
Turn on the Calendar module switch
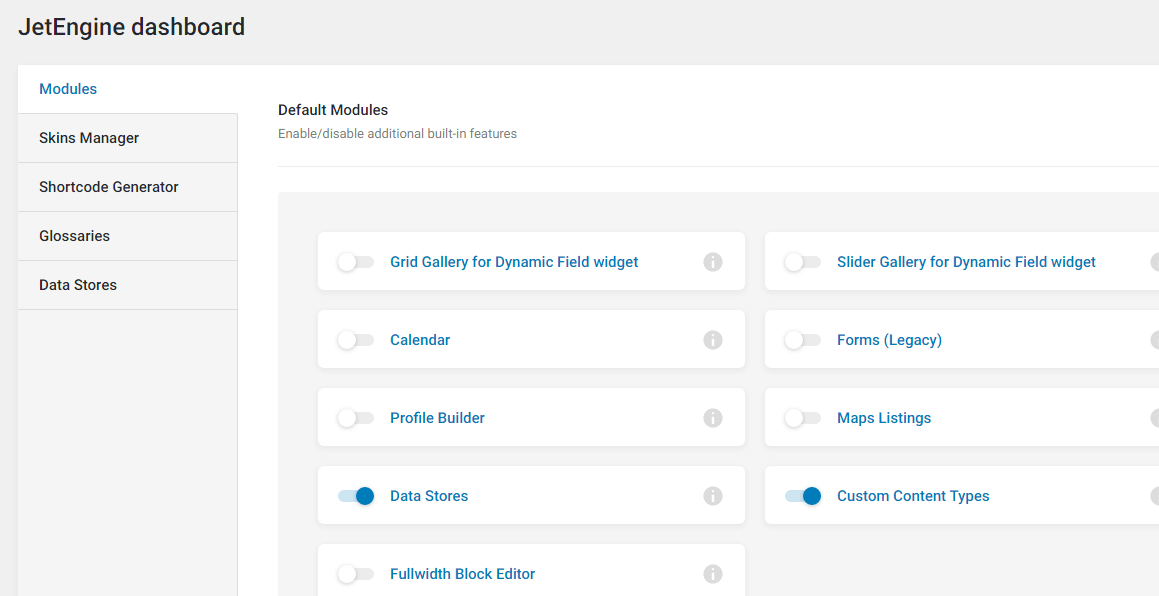[356, 340]
